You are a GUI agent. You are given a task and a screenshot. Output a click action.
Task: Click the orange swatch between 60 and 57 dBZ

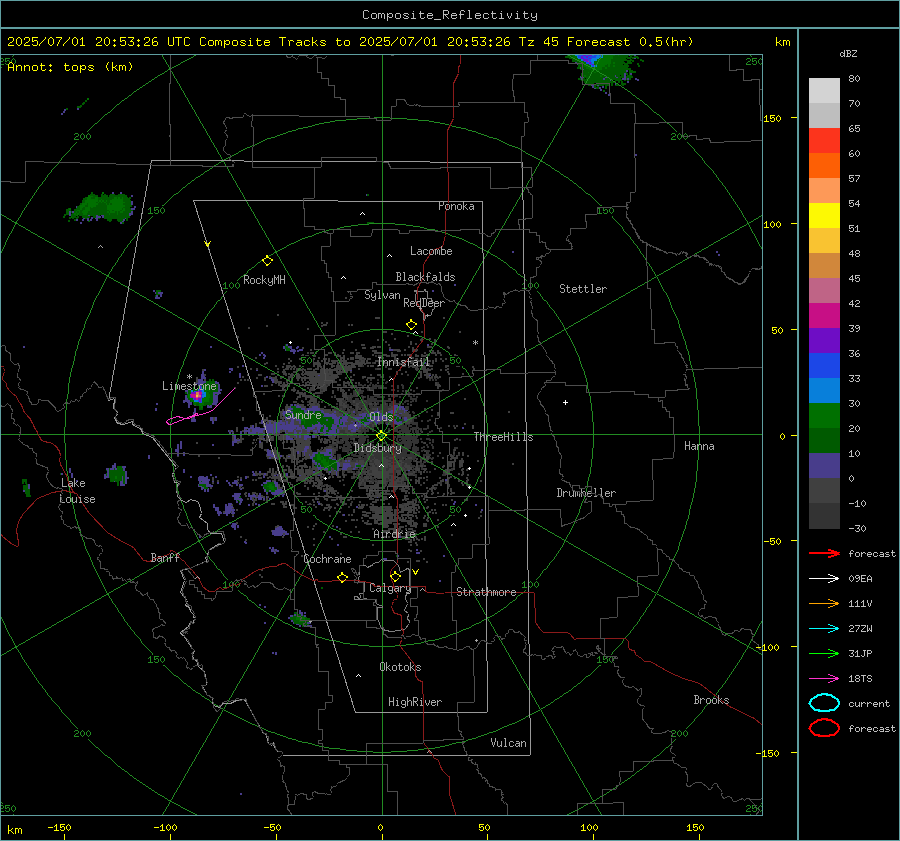824,166
